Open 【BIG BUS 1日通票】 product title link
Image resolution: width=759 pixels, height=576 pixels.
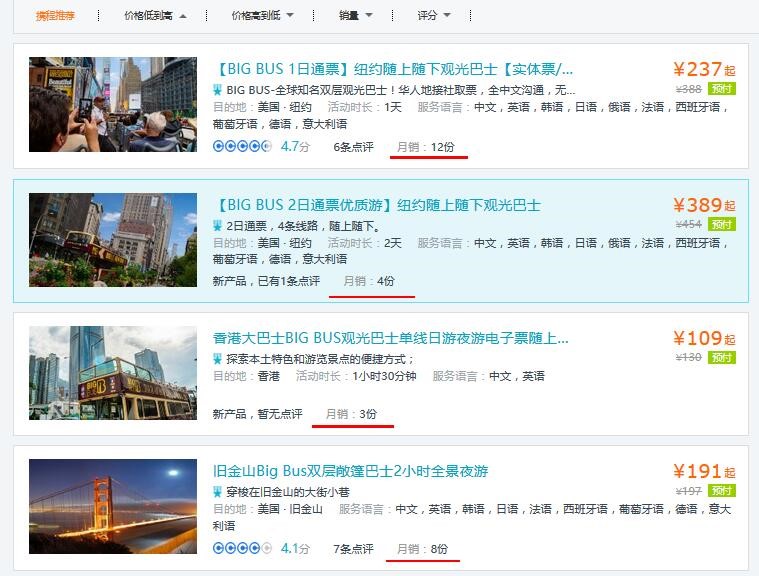393,69
